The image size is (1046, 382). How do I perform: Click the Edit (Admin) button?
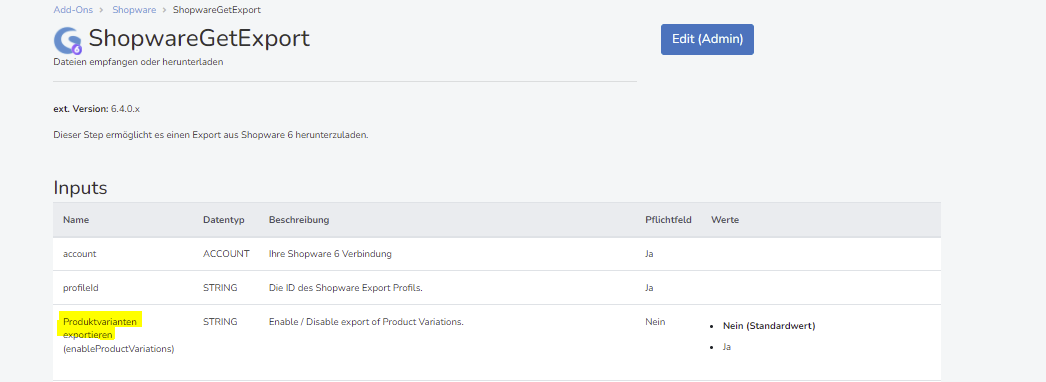(707, 39)
